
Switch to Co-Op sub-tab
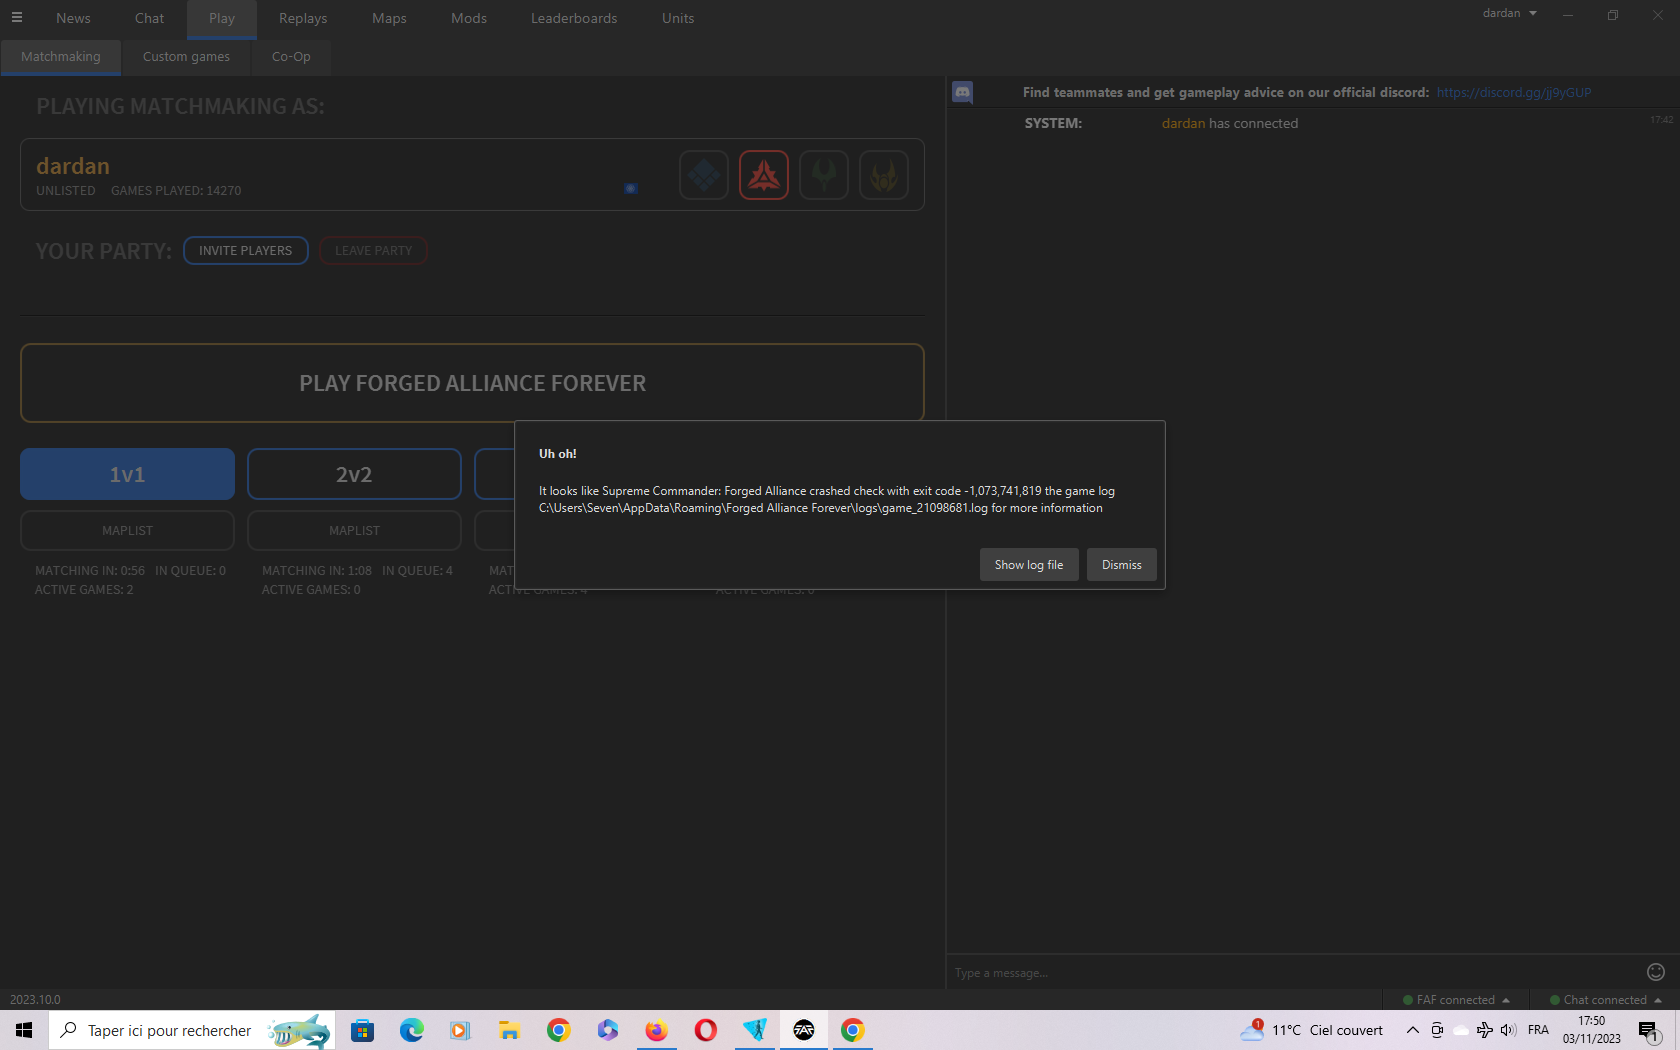point(291,57)
